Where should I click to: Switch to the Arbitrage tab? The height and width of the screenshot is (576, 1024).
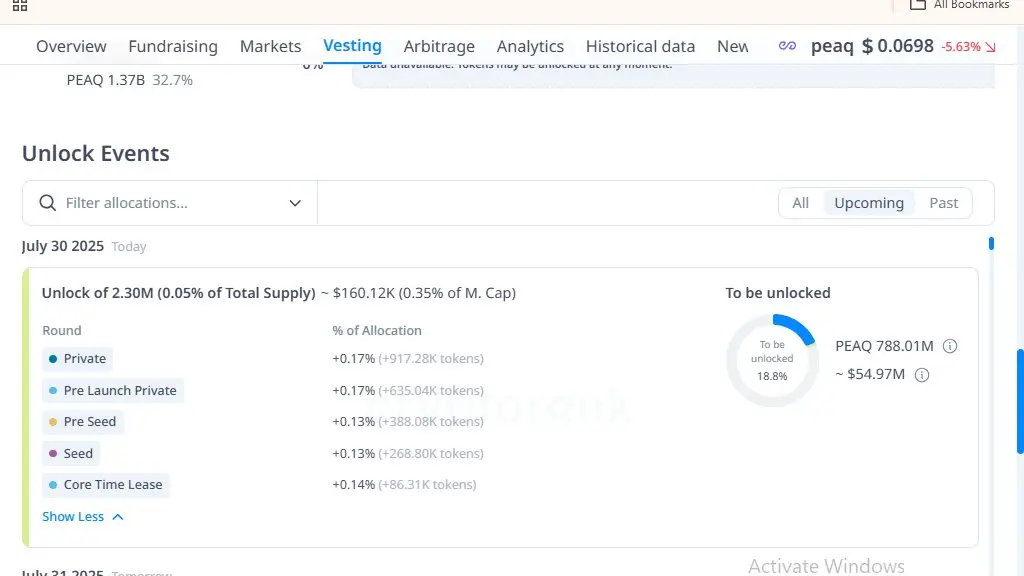[439, 46]
